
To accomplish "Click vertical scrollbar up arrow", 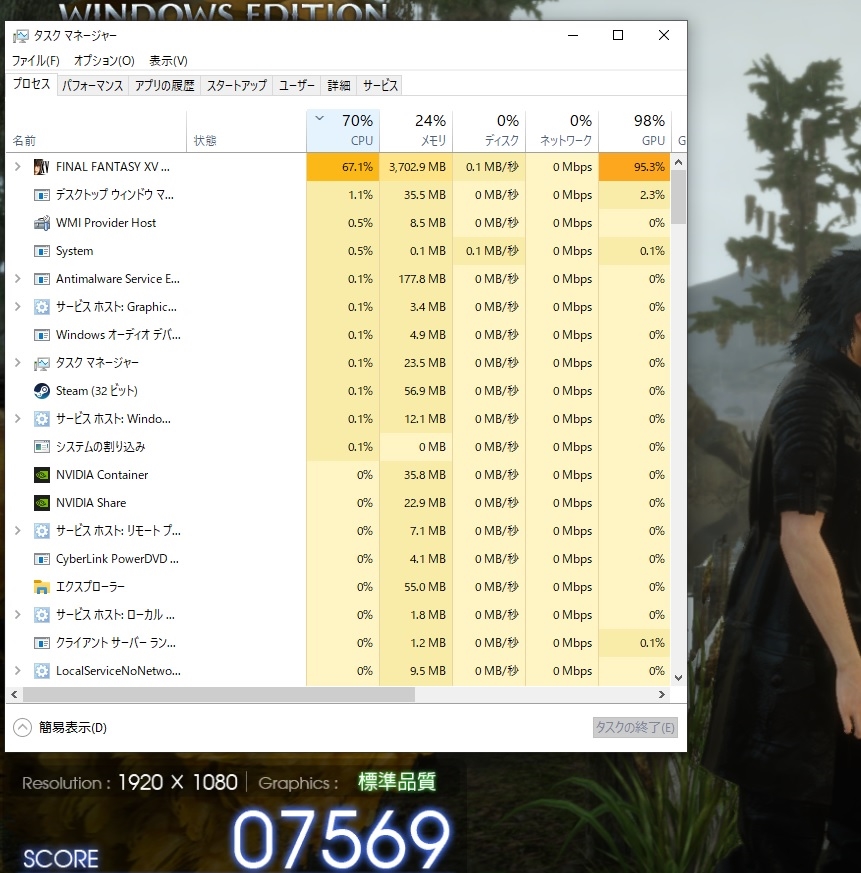I will tap(678, 162).
